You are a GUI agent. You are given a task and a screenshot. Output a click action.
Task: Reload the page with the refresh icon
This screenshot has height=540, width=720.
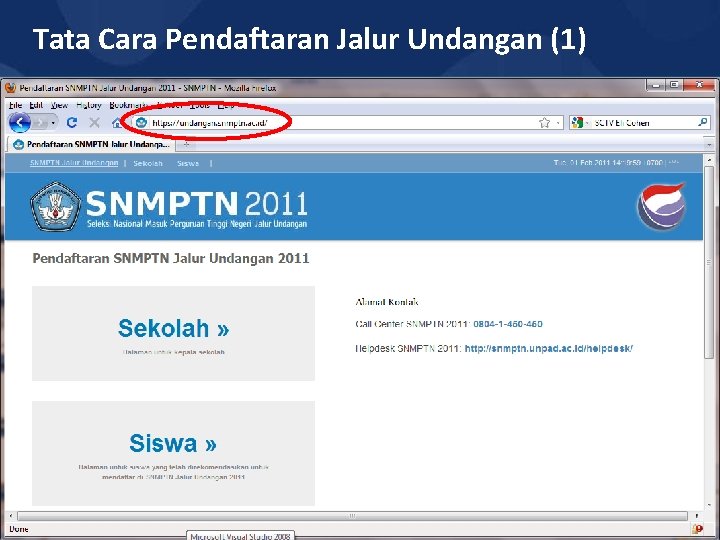point(72,123)
